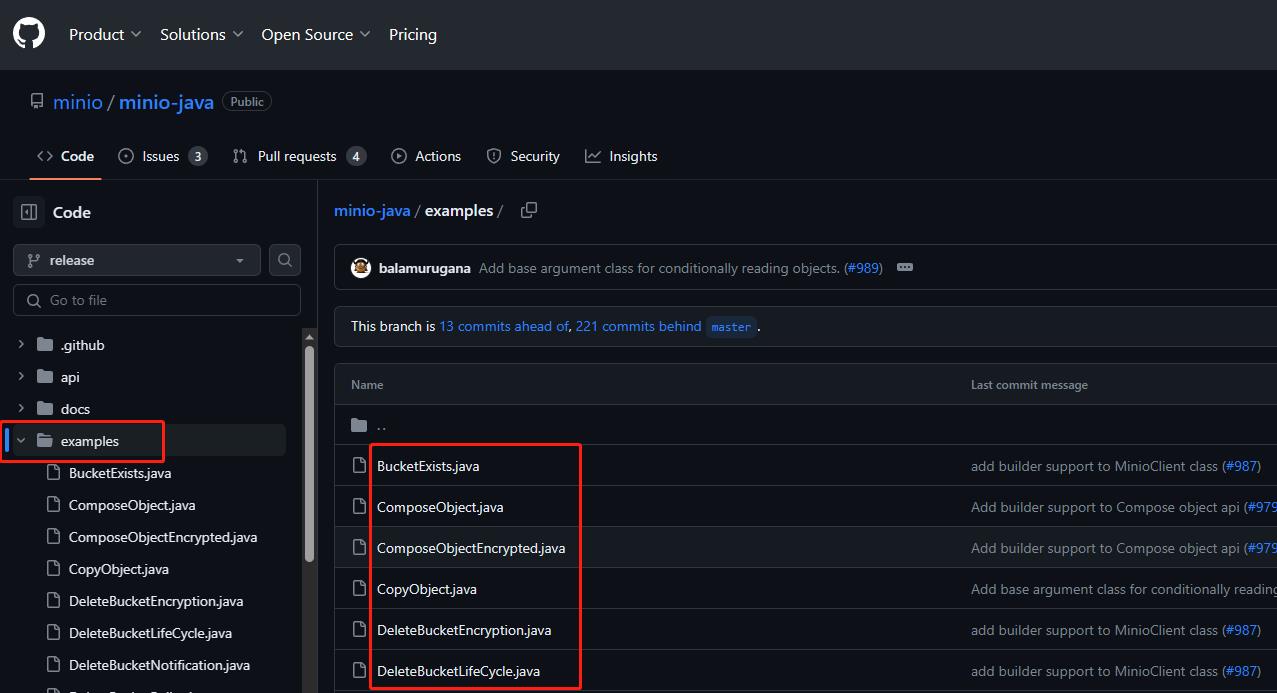The image size is (1277, 693).
Task: Open DeleteBucketLifeCycle.java in the file table
Action: 458,671
